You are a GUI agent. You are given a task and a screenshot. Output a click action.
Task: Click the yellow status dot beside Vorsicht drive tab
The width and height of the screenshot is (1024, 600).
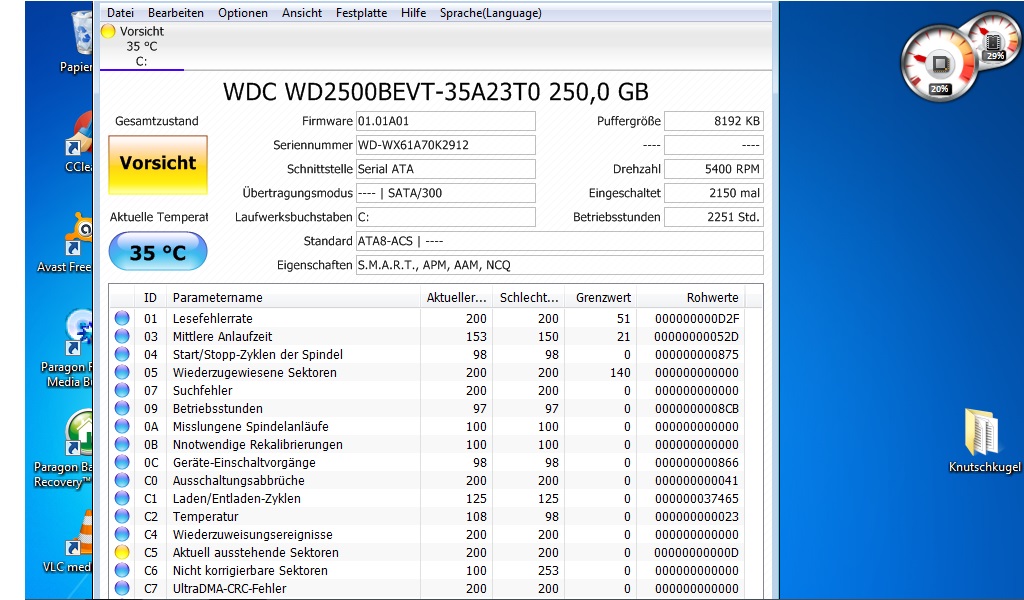[x=108, y=31]
